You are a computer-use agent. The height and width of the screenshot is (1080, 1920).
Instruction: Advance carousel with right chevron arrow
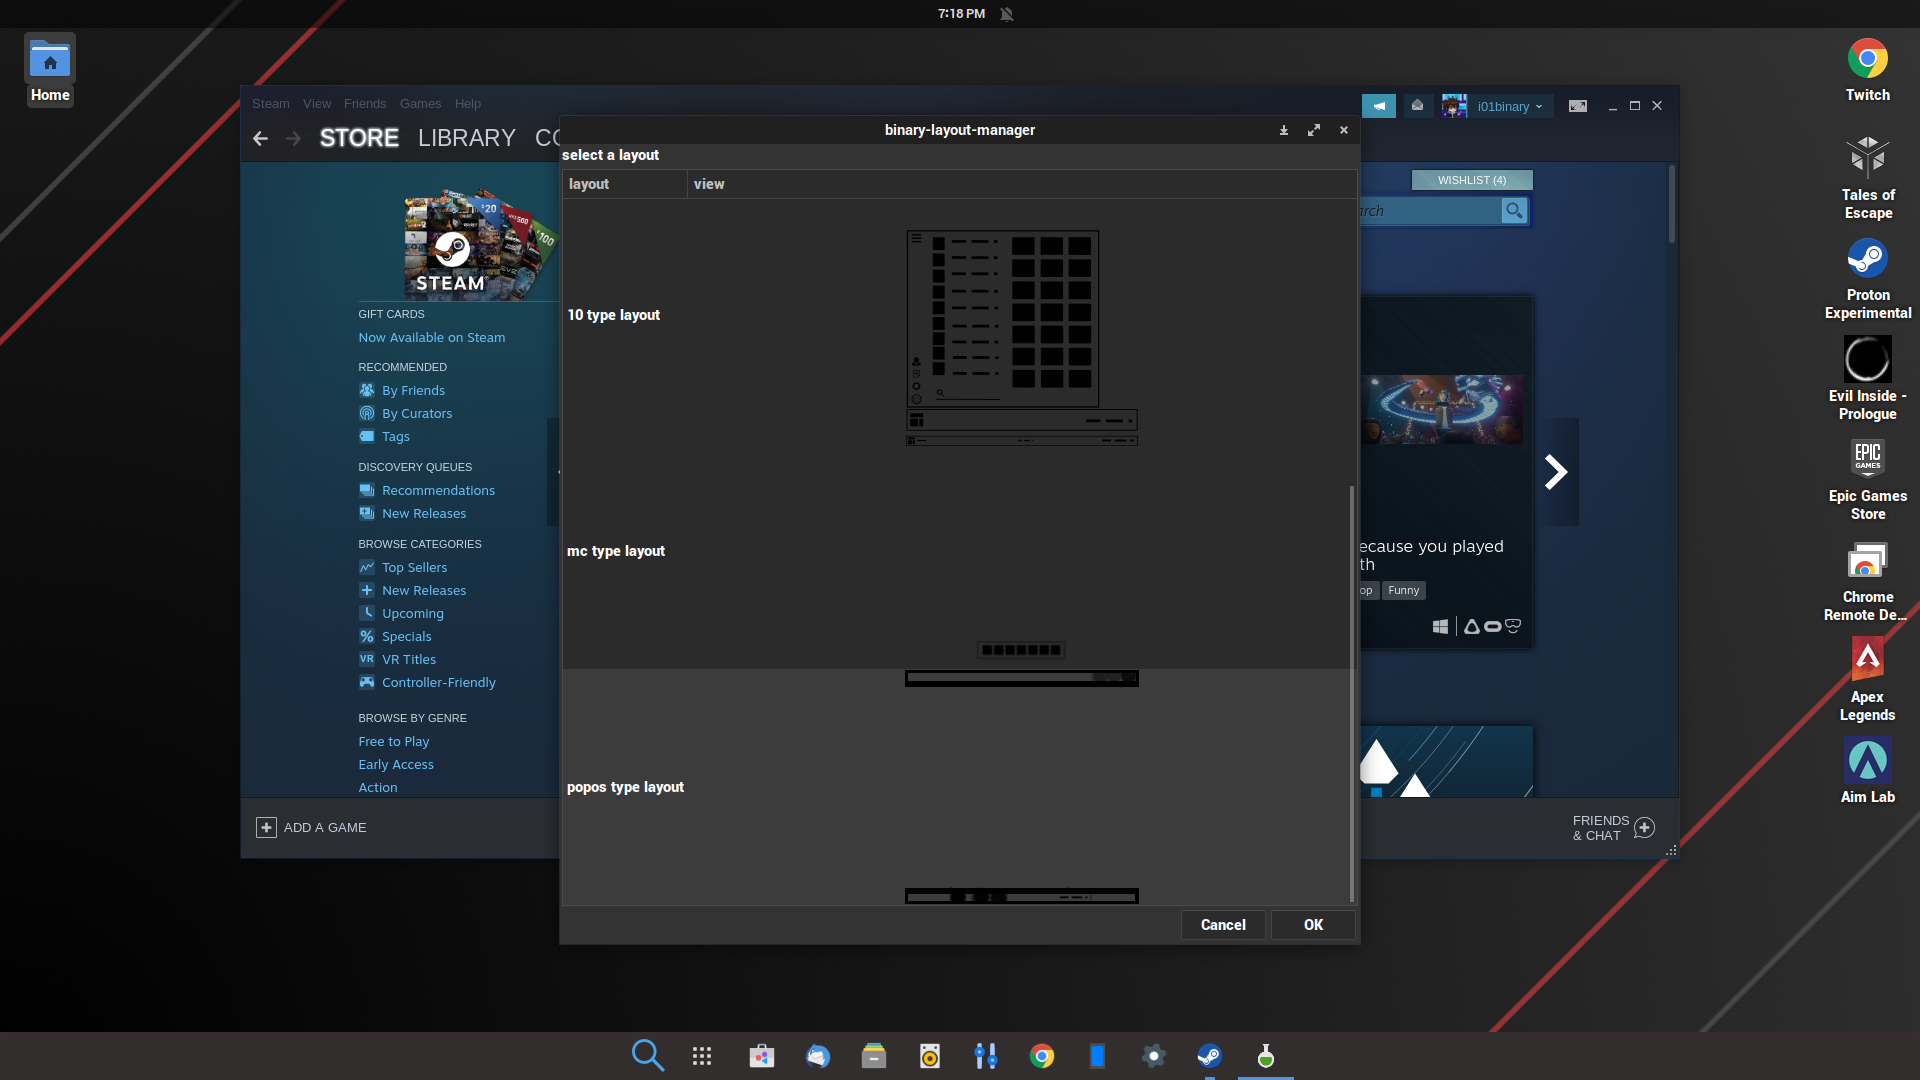1556,470
